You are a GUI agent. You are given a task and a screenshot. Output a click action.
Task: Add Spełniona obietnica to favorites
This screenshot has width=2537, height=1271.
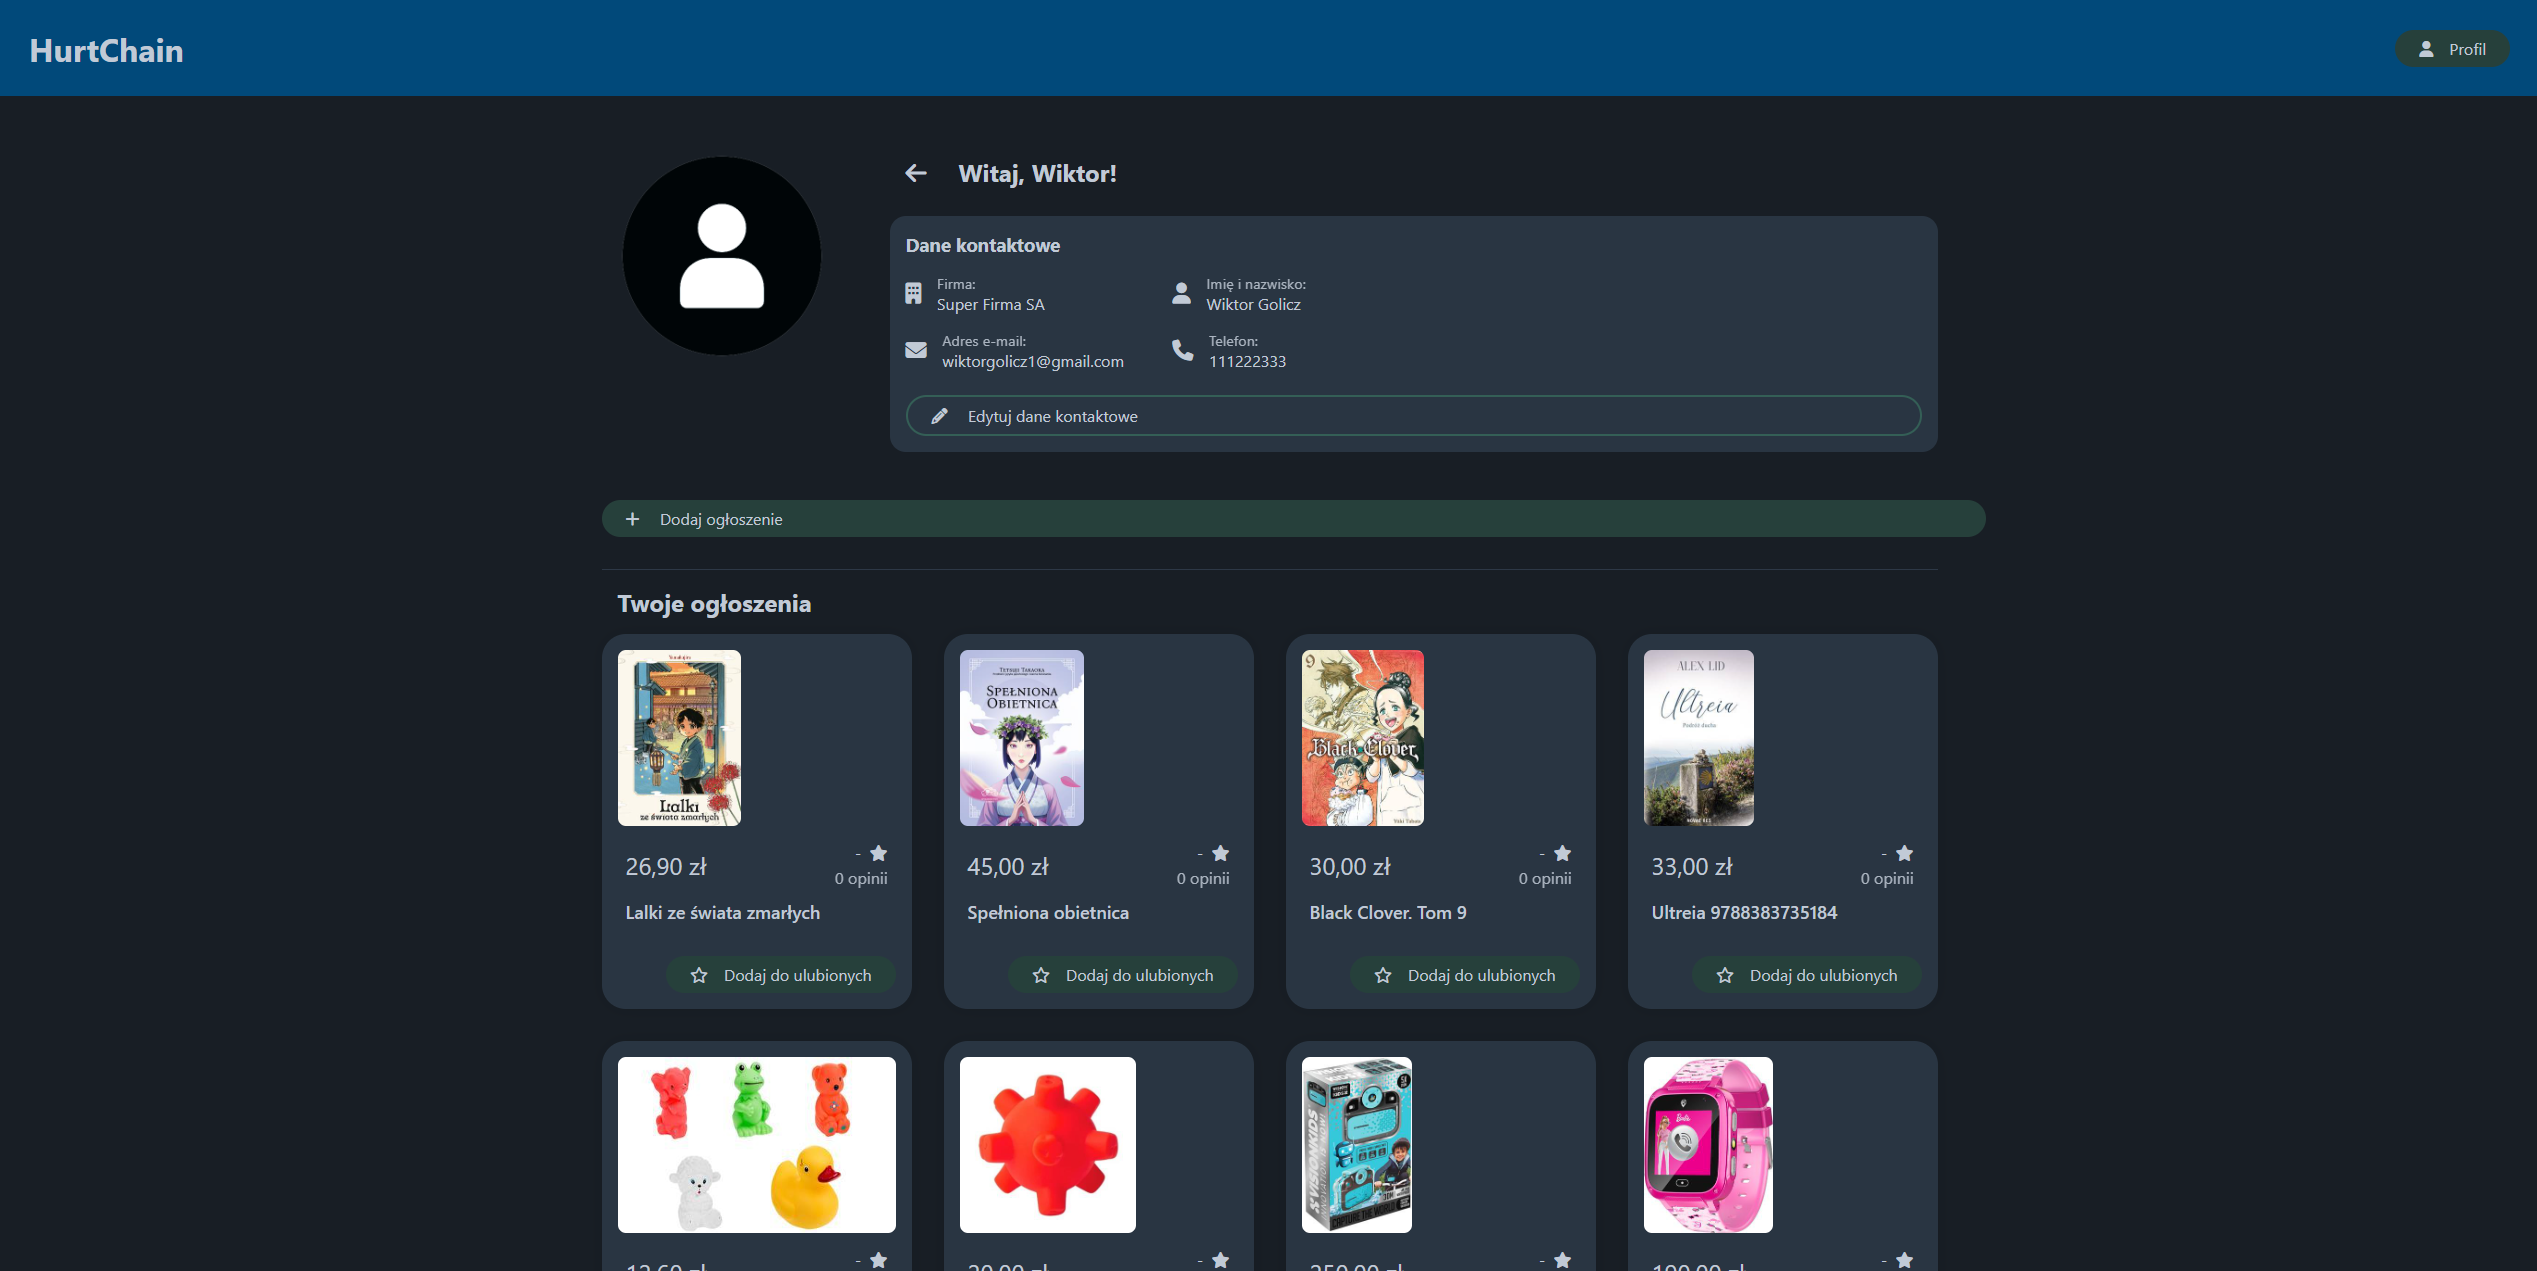click(1123, 975)
